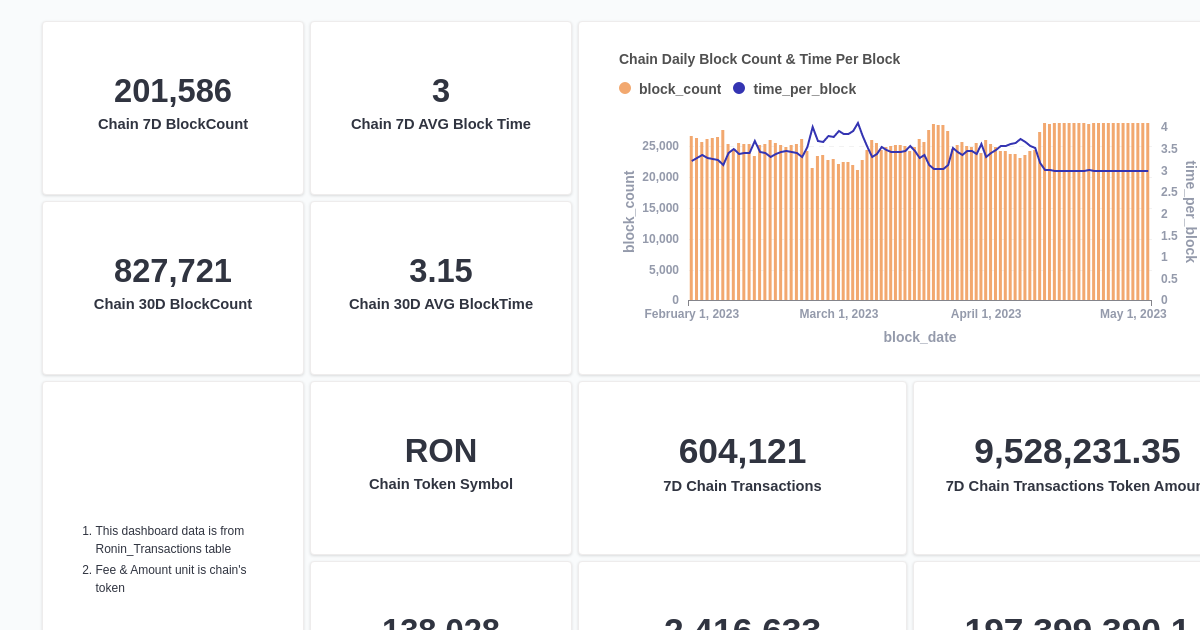
Task: Click the RON Chain Token Symbol card
Action: click(441, 467)
